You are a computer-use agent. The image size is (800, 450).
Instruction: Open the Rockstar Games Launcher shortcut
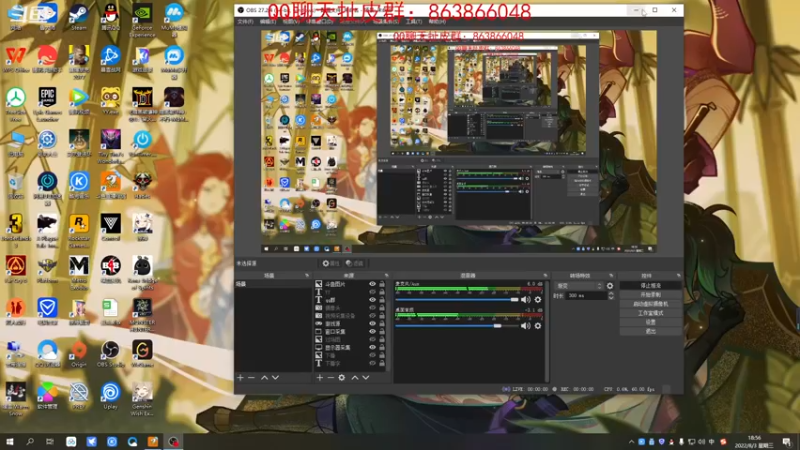point(79,231)
